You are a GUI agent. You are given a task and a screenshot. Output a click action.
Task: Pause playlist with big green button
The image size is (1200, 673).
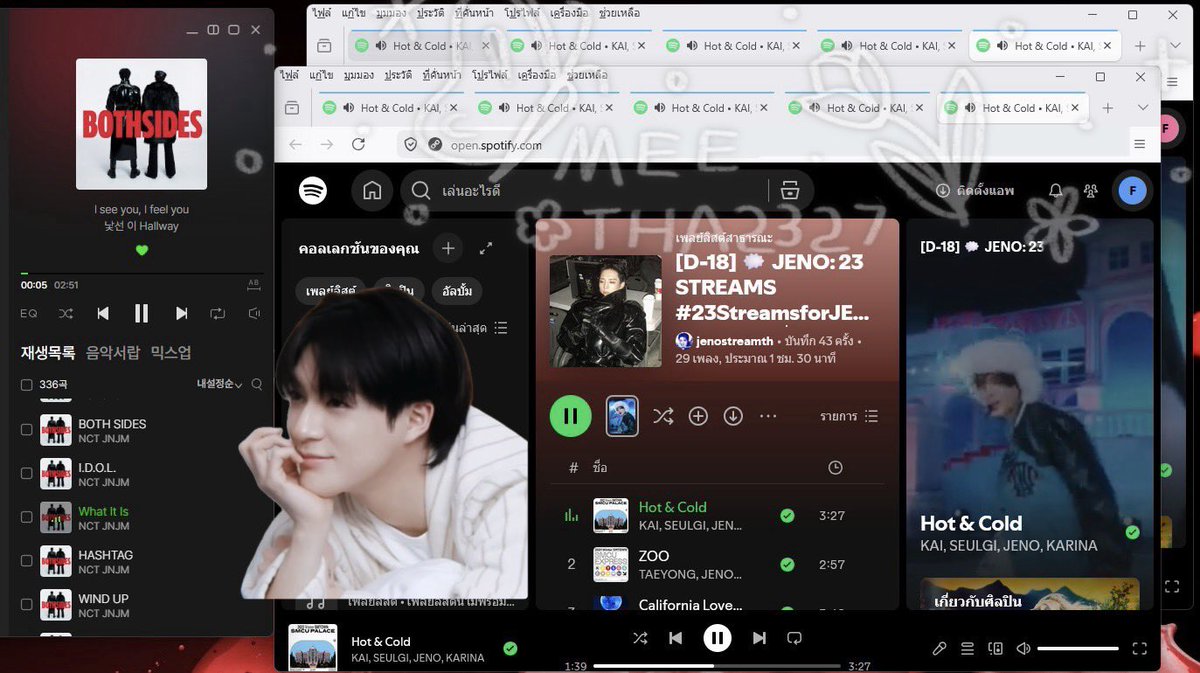571,416
